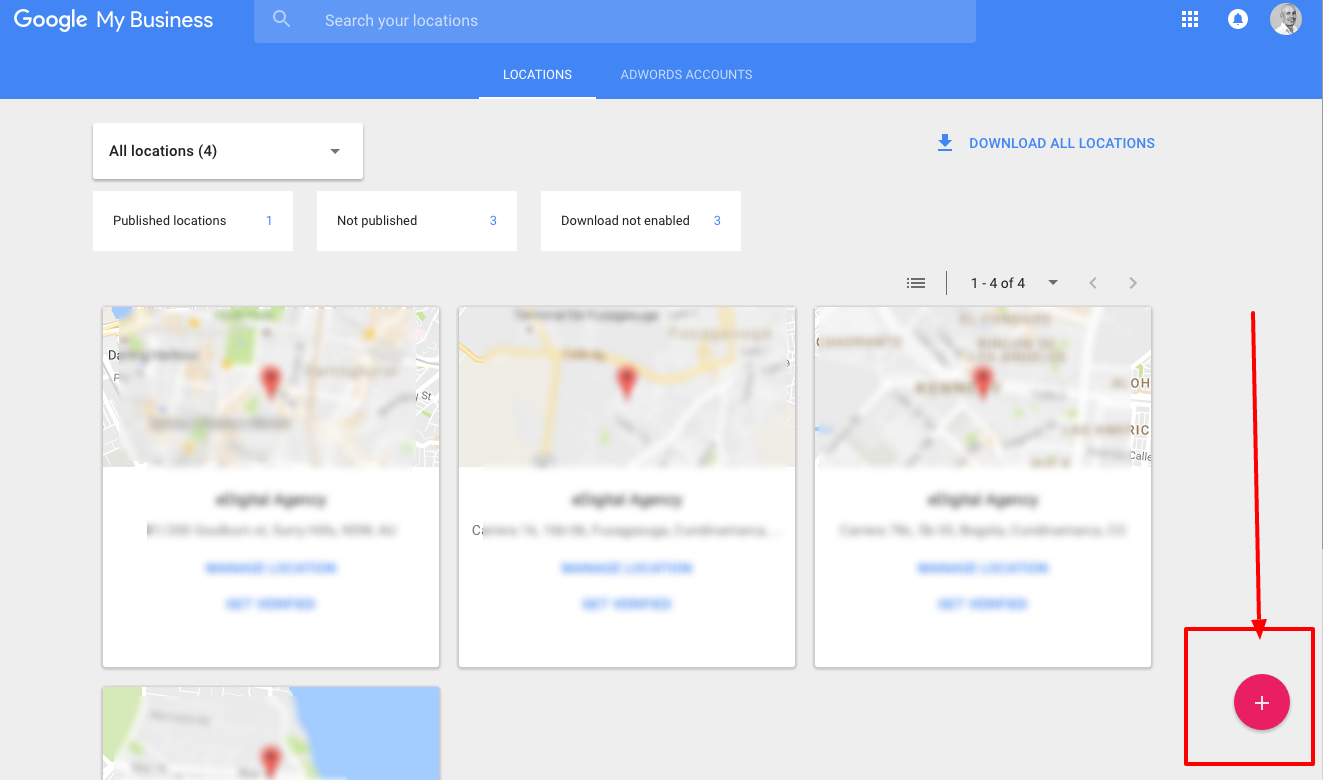Image resolution: width=1323 pixels, height=780 pixels.
Task: Click the red pin on Bogota map
Action: [983, 383]
